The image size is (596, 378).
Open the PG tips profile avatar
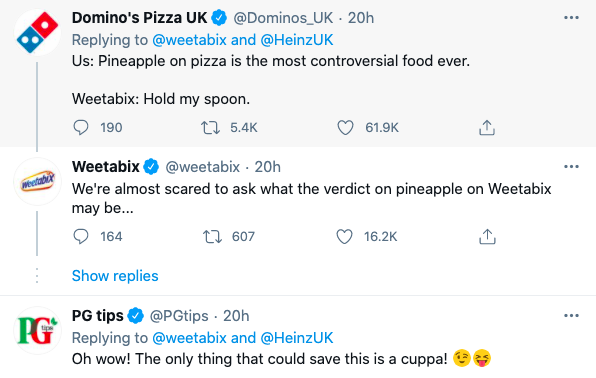pos(37,331)
